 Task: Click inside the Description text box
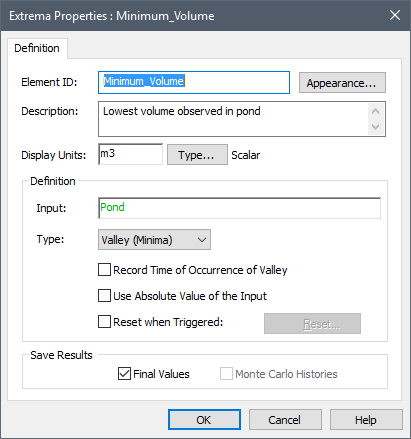pyautogui.click(x=233, y=119)
